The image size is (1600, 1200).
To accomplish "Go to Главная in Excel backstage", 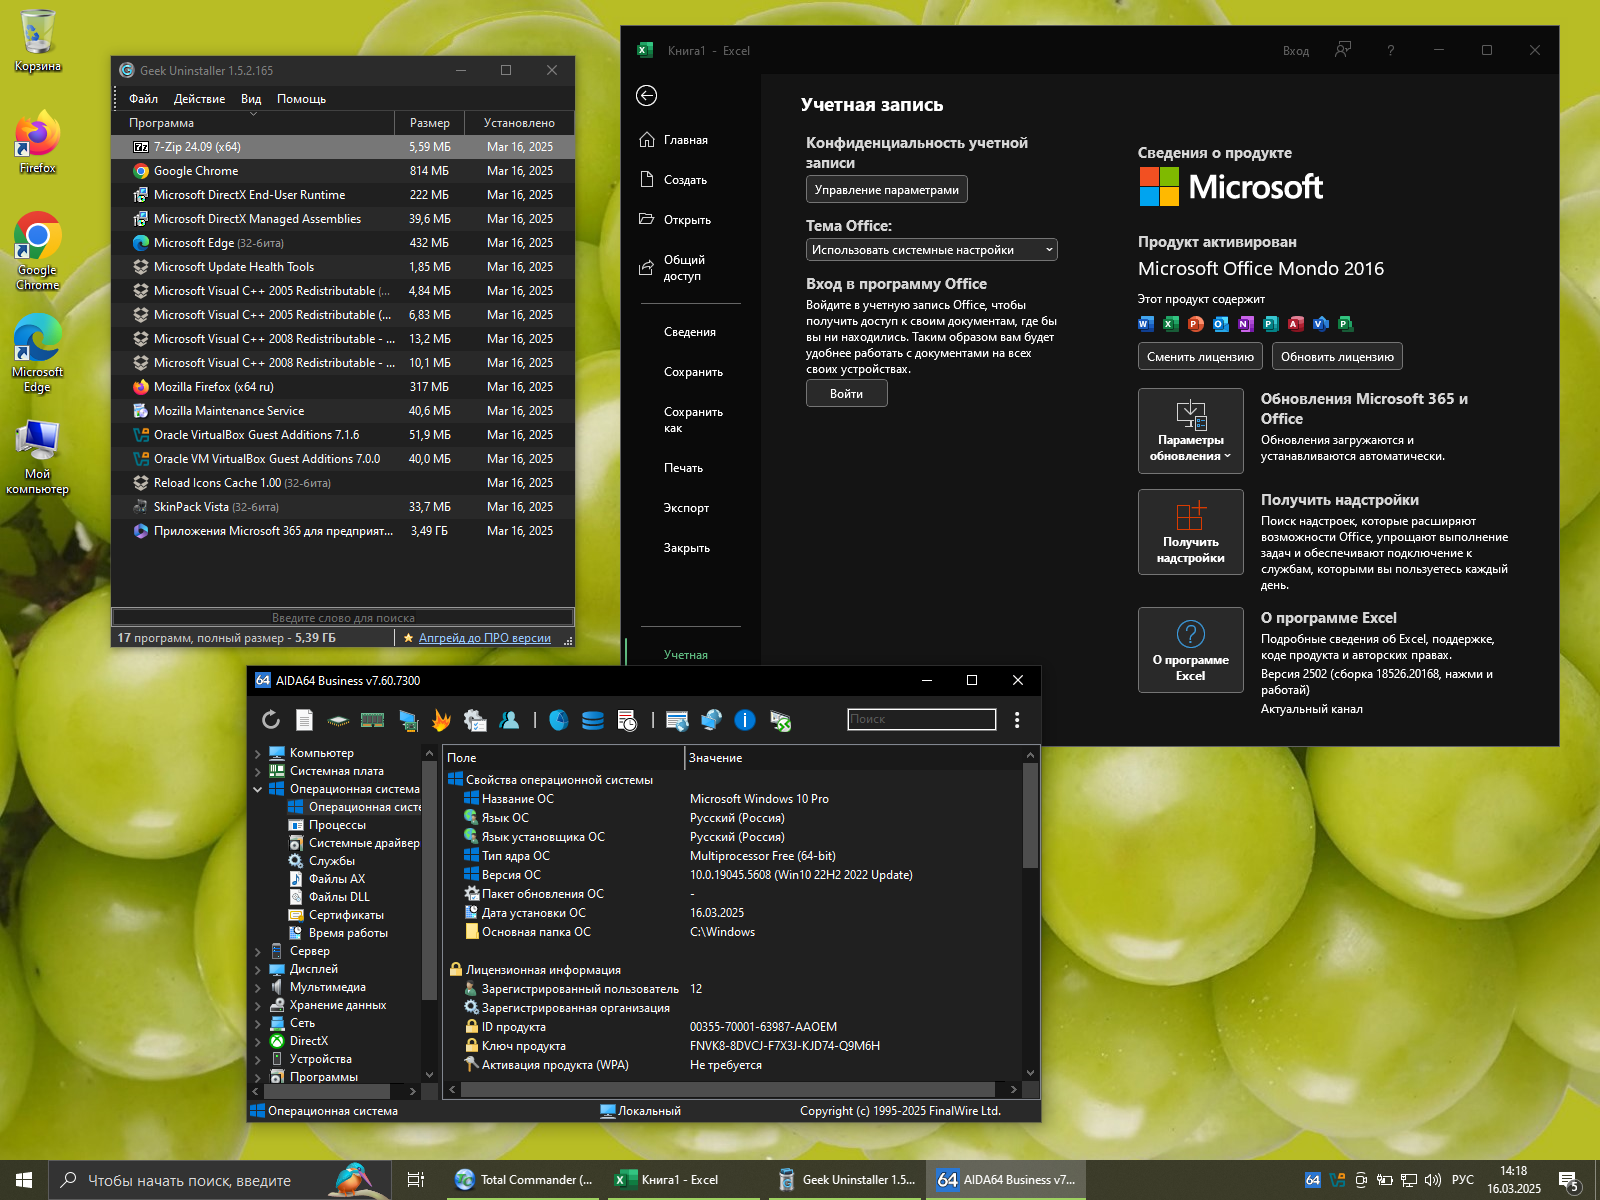I will coord(686,140).
